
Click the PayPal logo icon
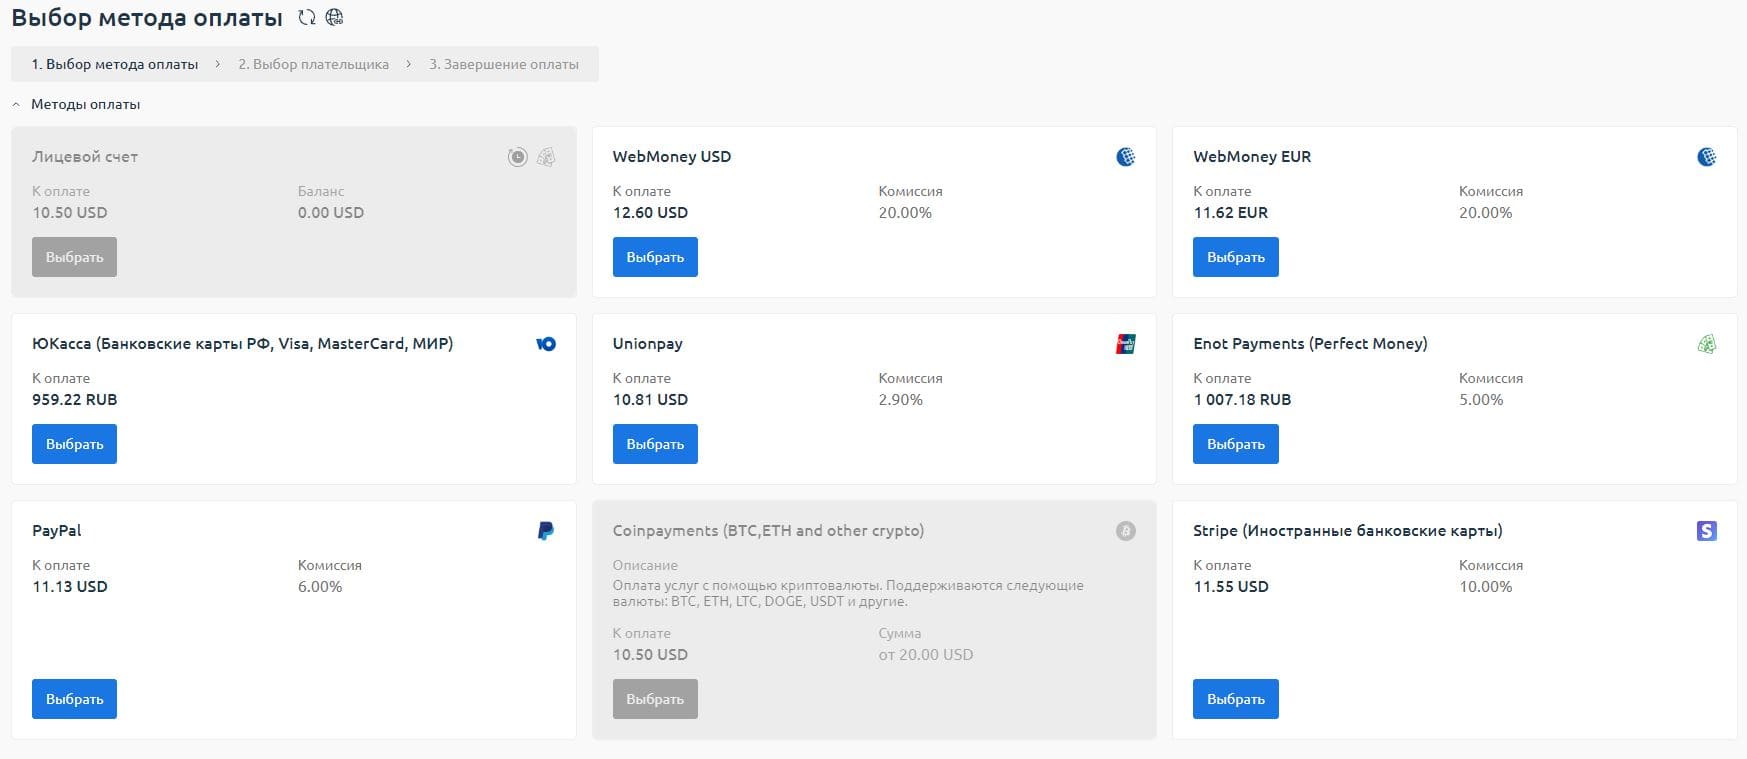tap(546, 531)
